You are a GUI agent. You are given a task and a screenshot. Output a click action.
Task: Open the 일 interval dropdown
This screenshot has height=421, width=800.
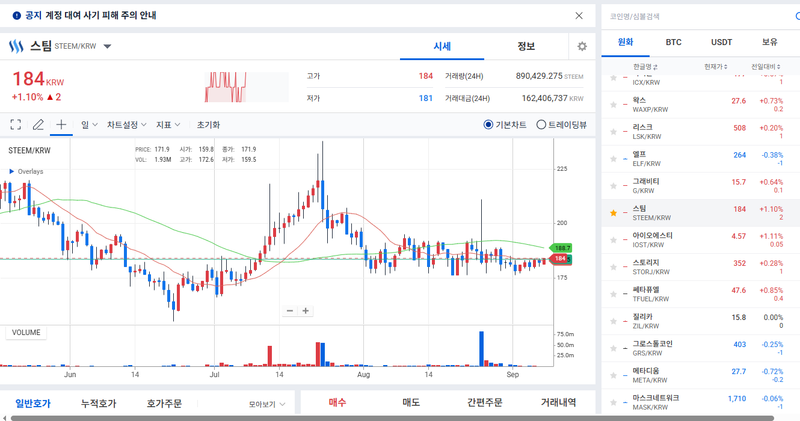[x=89, y=125]
